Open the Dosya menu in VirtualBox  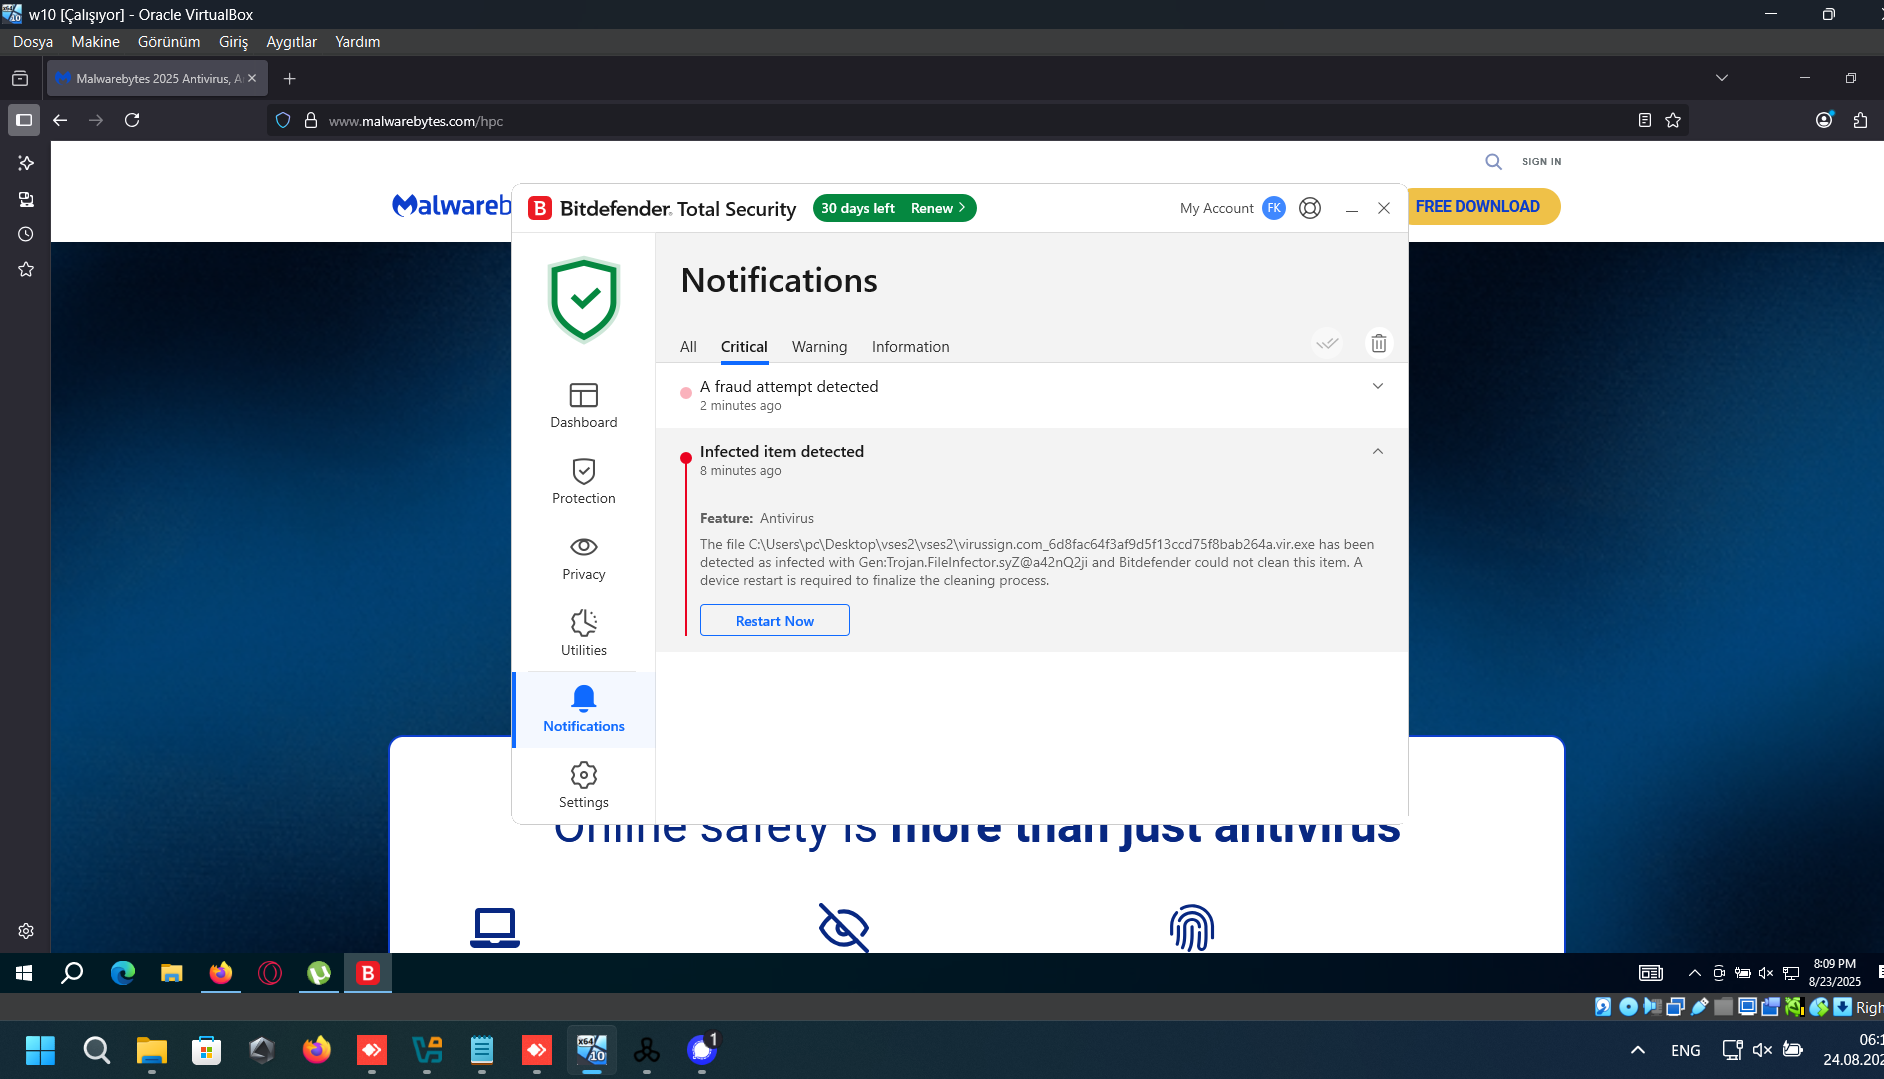[x=33, y=41]
